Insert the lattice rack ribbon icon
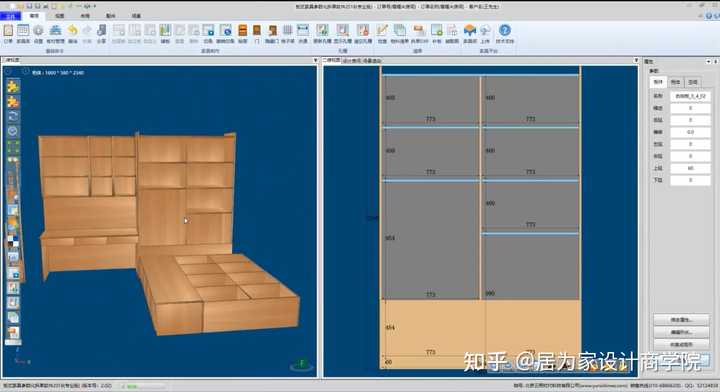The image size is (720, 392). pyautogui.click(x=287, y=31)
